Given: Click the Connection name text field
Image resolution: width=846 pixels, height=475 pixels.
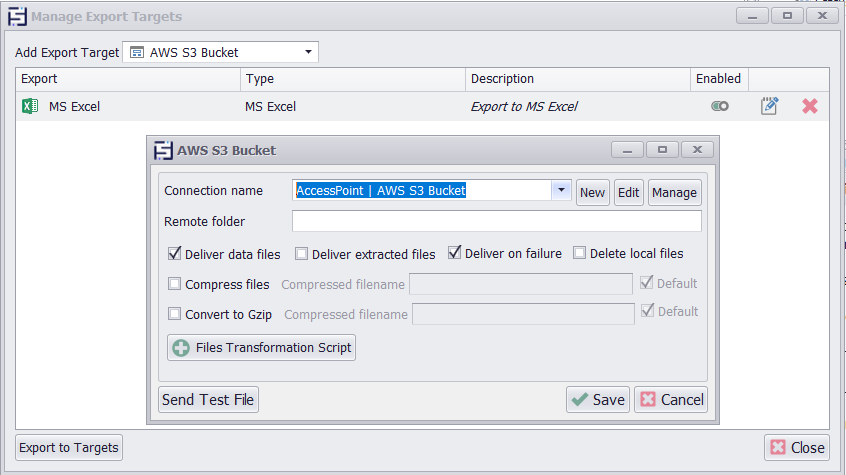Looking at the screenshot, I should pos(422,190).
